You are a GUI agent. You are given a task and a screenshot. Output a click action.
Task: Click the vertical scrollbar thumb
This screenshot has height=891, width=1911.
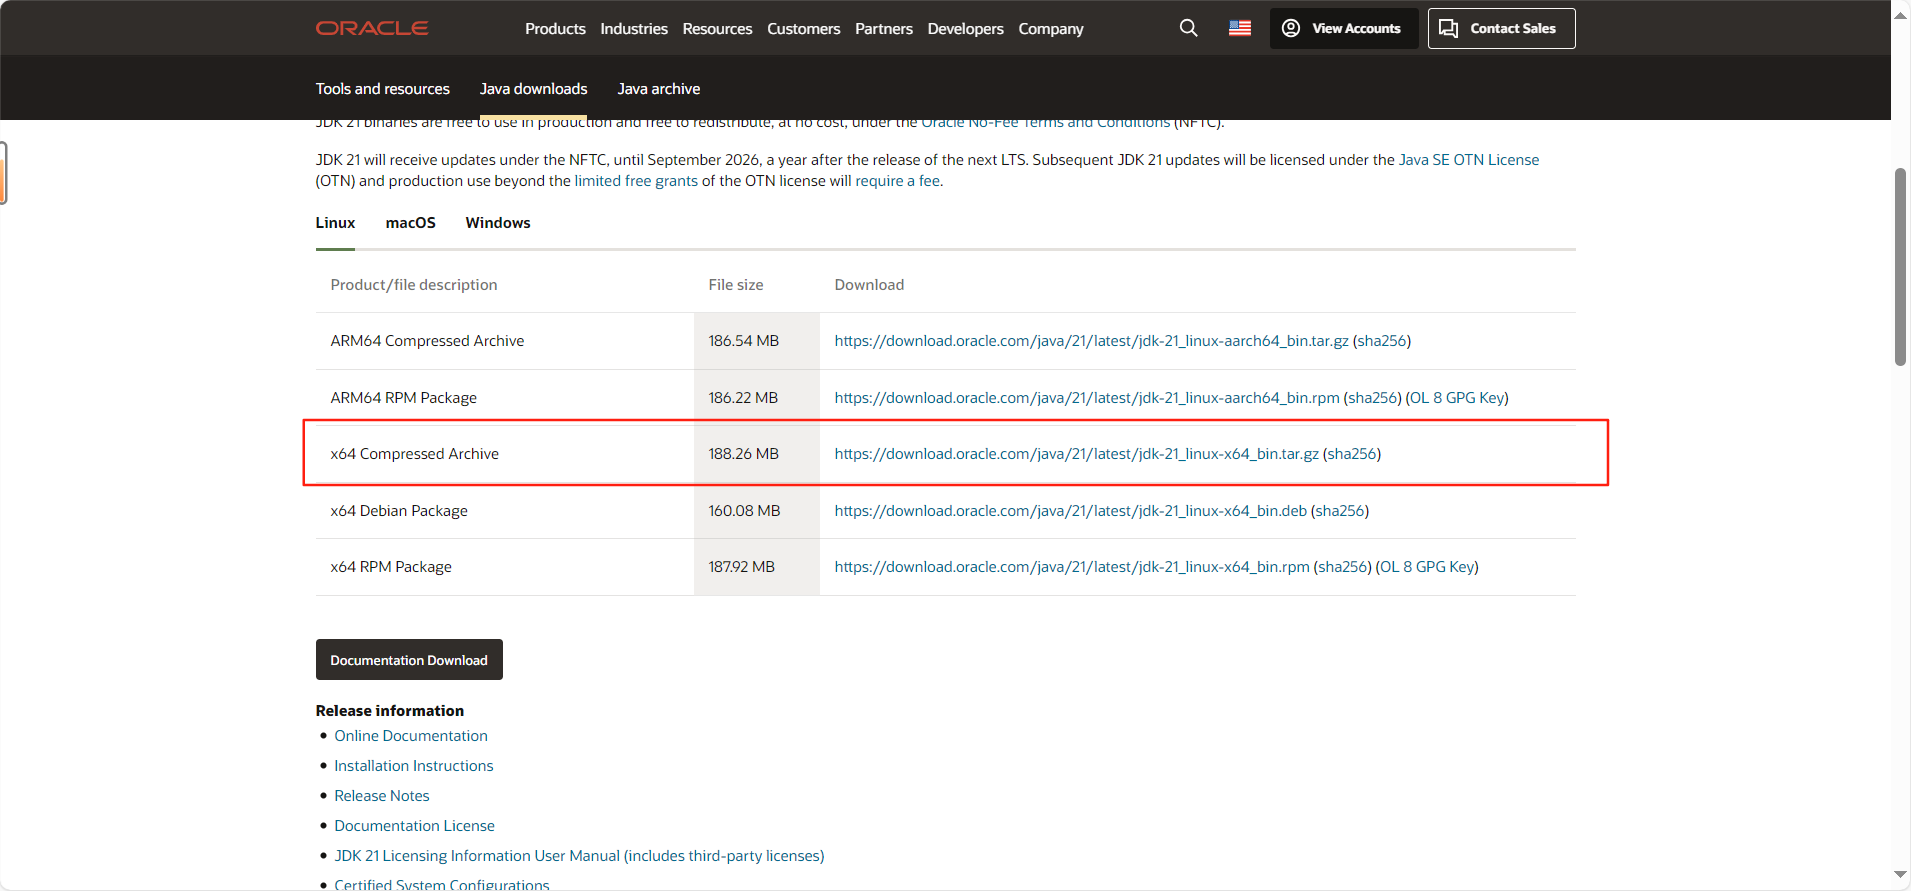point(1900,267)
